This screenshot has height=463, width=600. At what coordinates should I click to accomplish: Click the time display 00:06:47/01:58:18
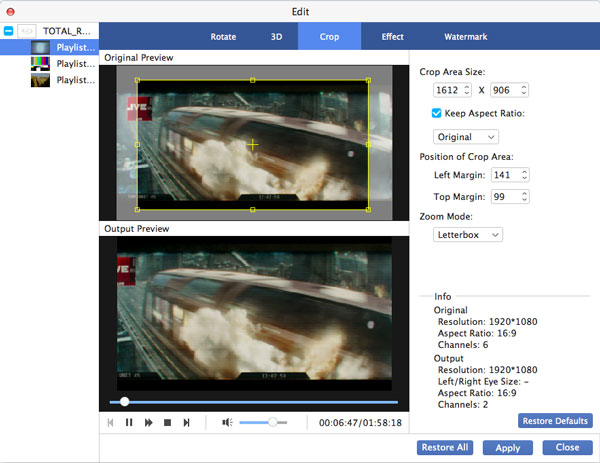click(360, 422)
